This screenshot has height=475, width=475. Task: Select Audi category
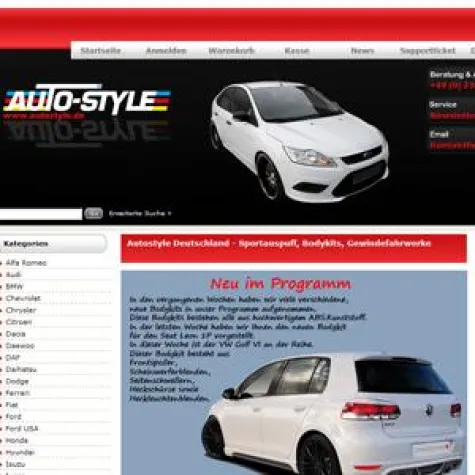(13, 275)
